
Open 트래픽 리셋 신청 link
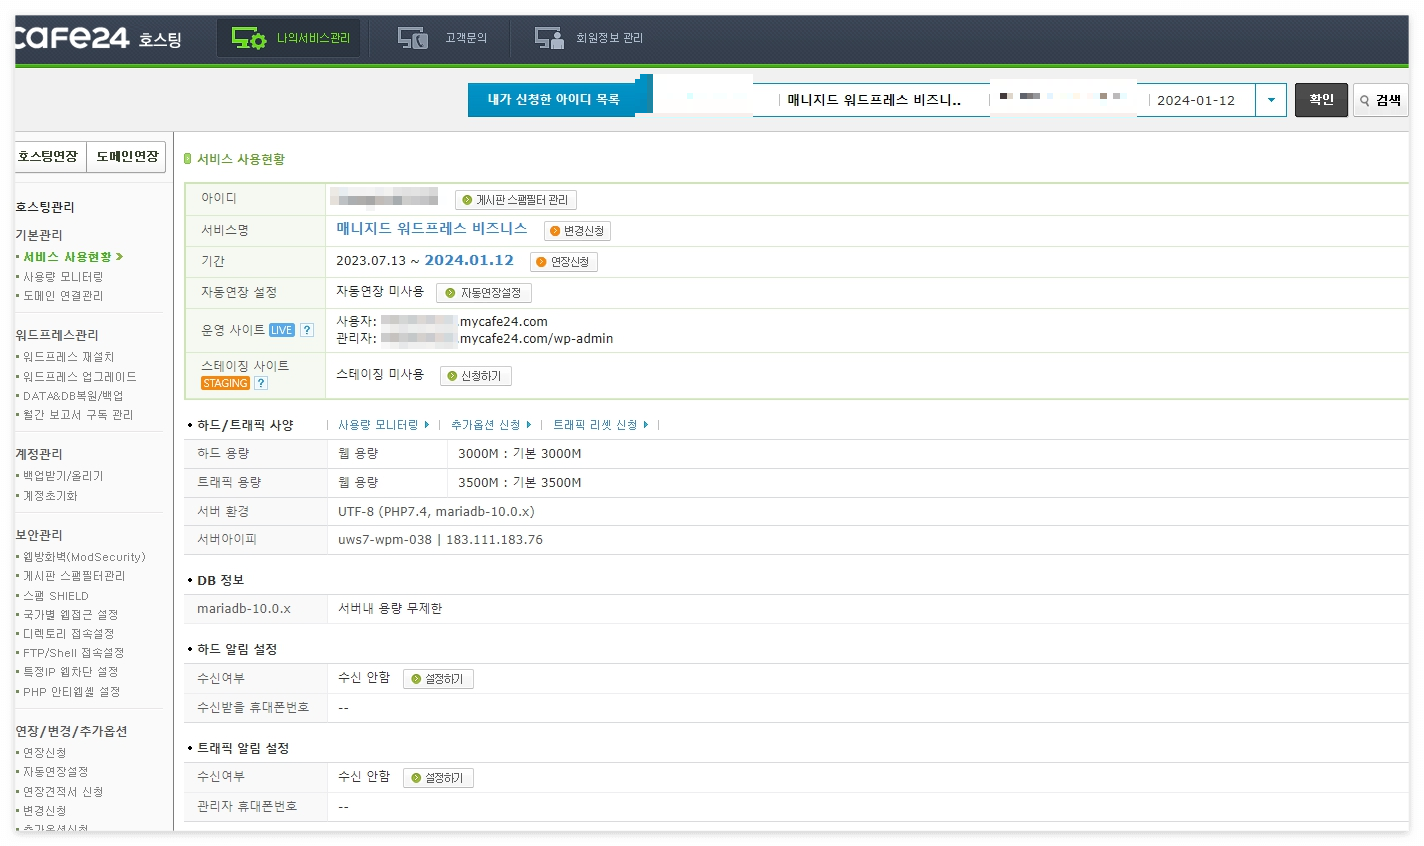pyautogui.click(x=601, y=425)
